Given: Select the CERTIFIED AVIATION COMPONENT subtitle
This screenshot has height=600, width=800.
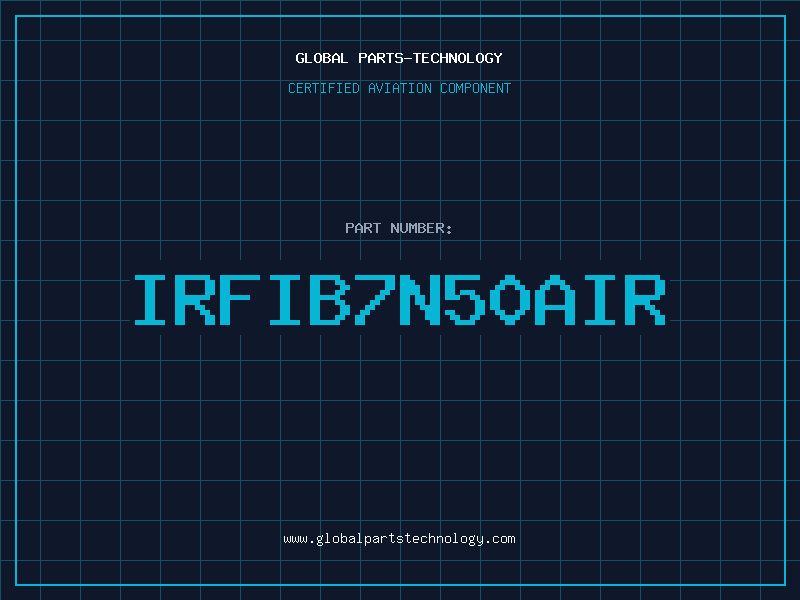Looking at the screenshot, I should coord(399,88).
